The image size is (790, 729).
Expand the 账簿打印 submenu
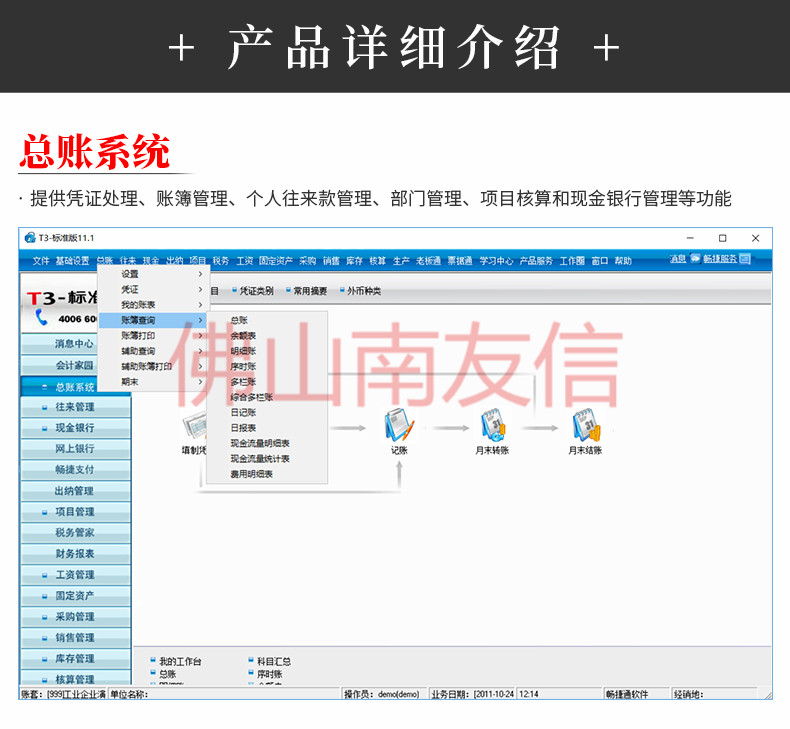pyautogui.click(x=154, y=336)
